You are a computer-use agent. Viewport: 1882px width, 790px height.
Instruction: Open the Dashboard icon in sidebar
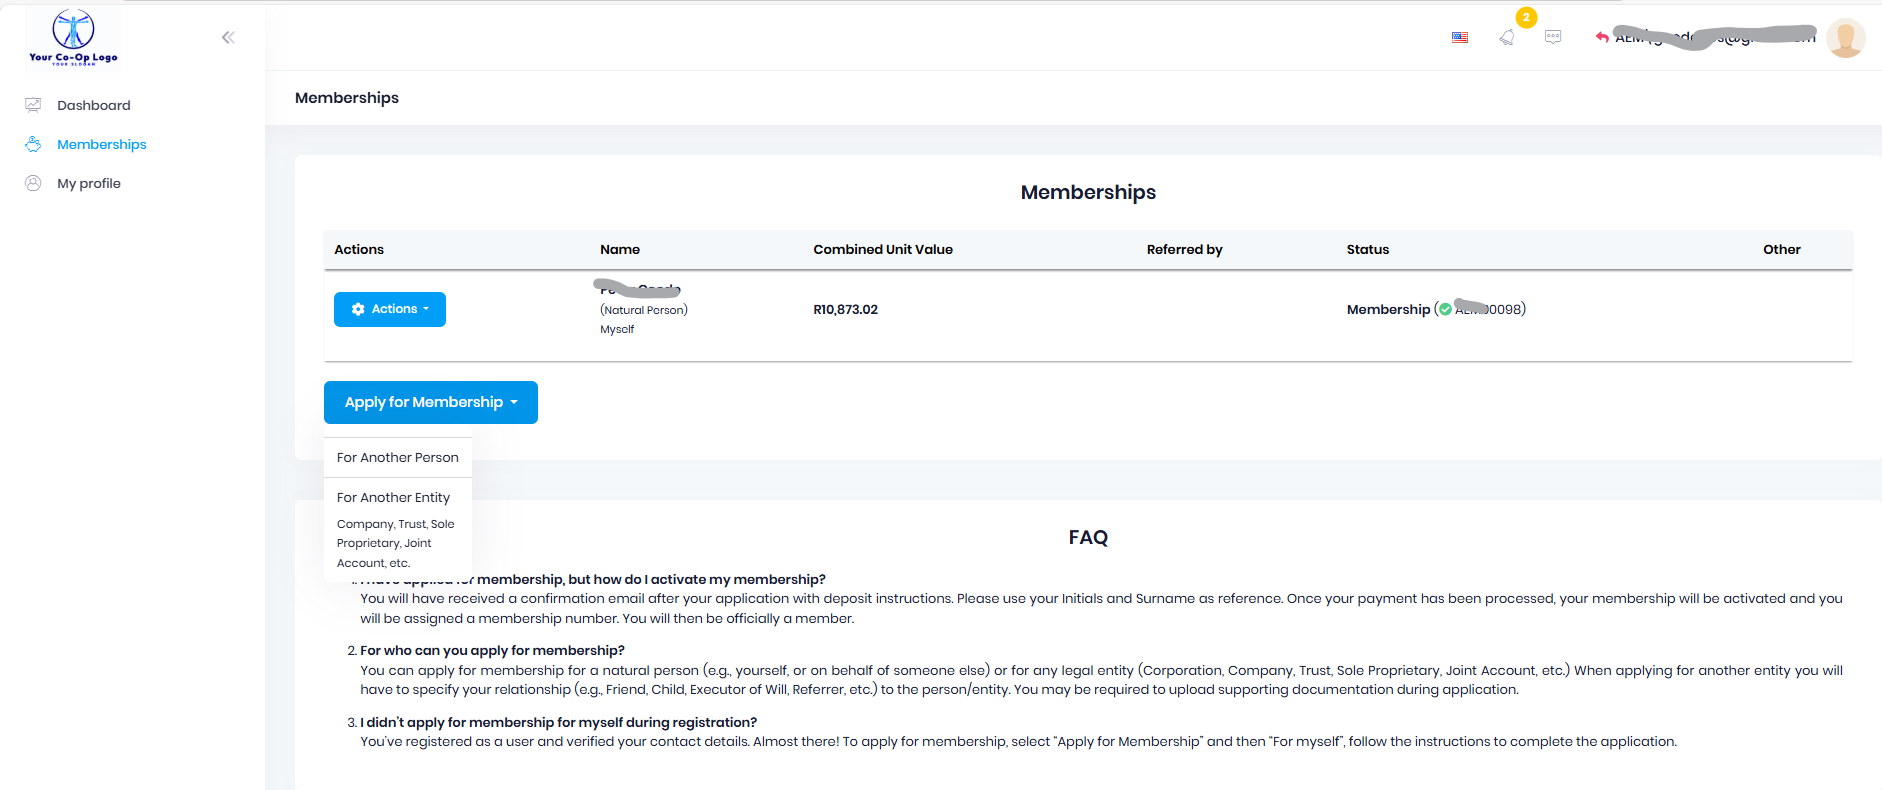pos(33,105)
